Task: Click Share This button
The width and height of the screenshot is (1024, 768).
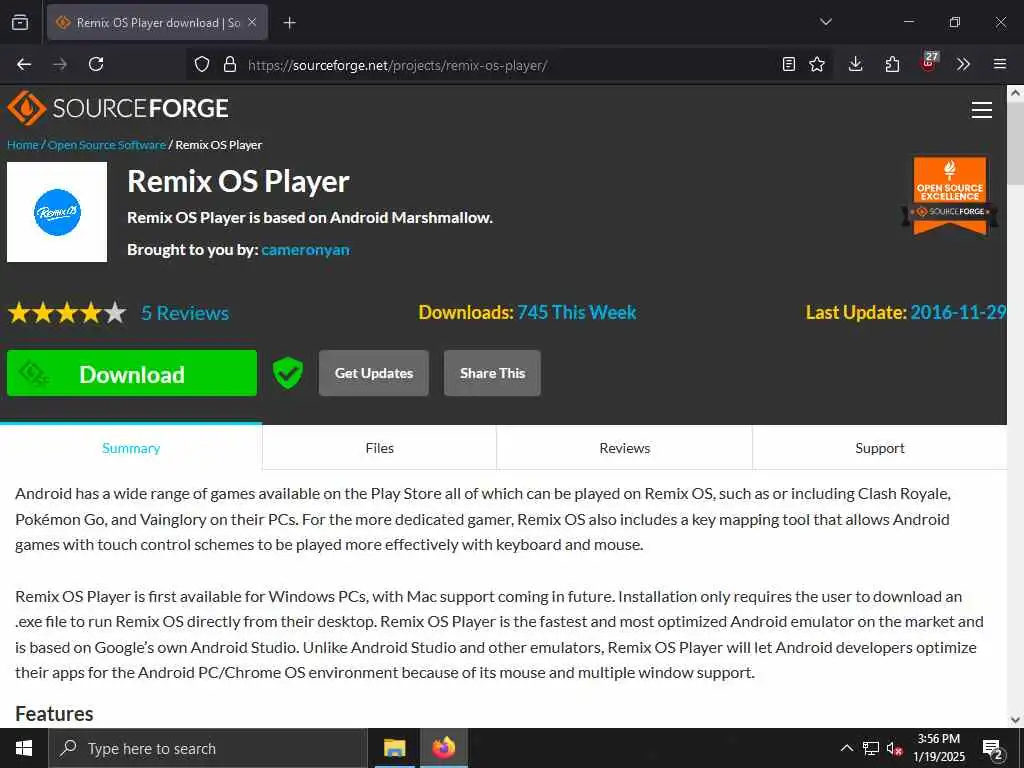Action: click(492, 373)
